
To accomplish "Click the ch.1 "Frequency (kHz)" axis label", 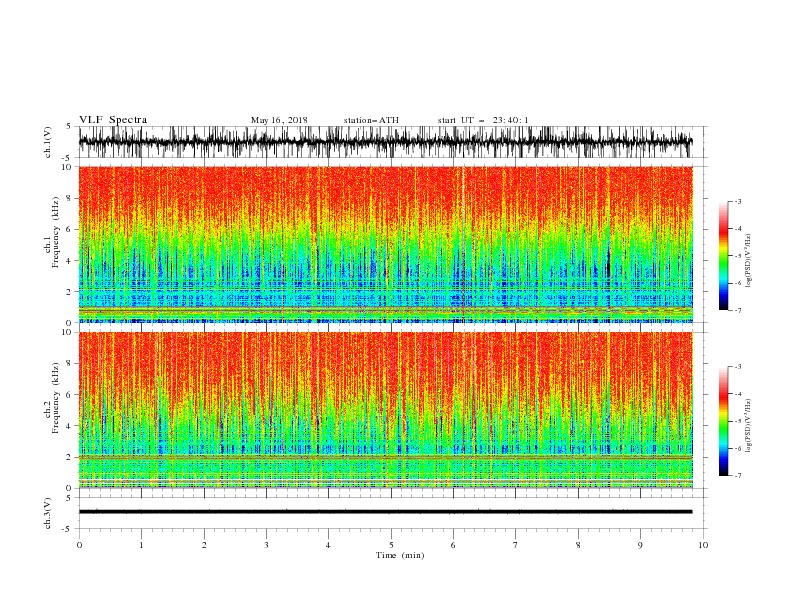I will [x=56, y=233].
